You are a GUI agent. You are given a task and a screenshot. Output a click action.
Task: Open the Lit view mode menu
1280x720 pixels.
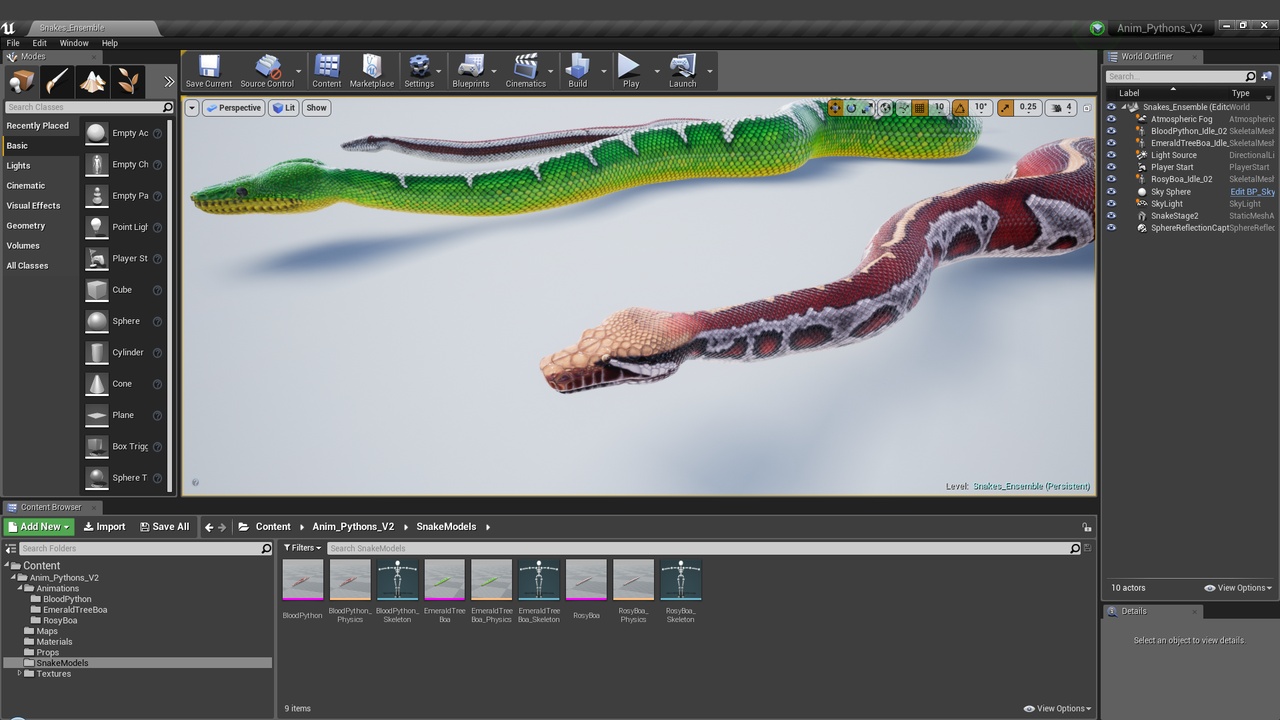[x=284, y=108]
